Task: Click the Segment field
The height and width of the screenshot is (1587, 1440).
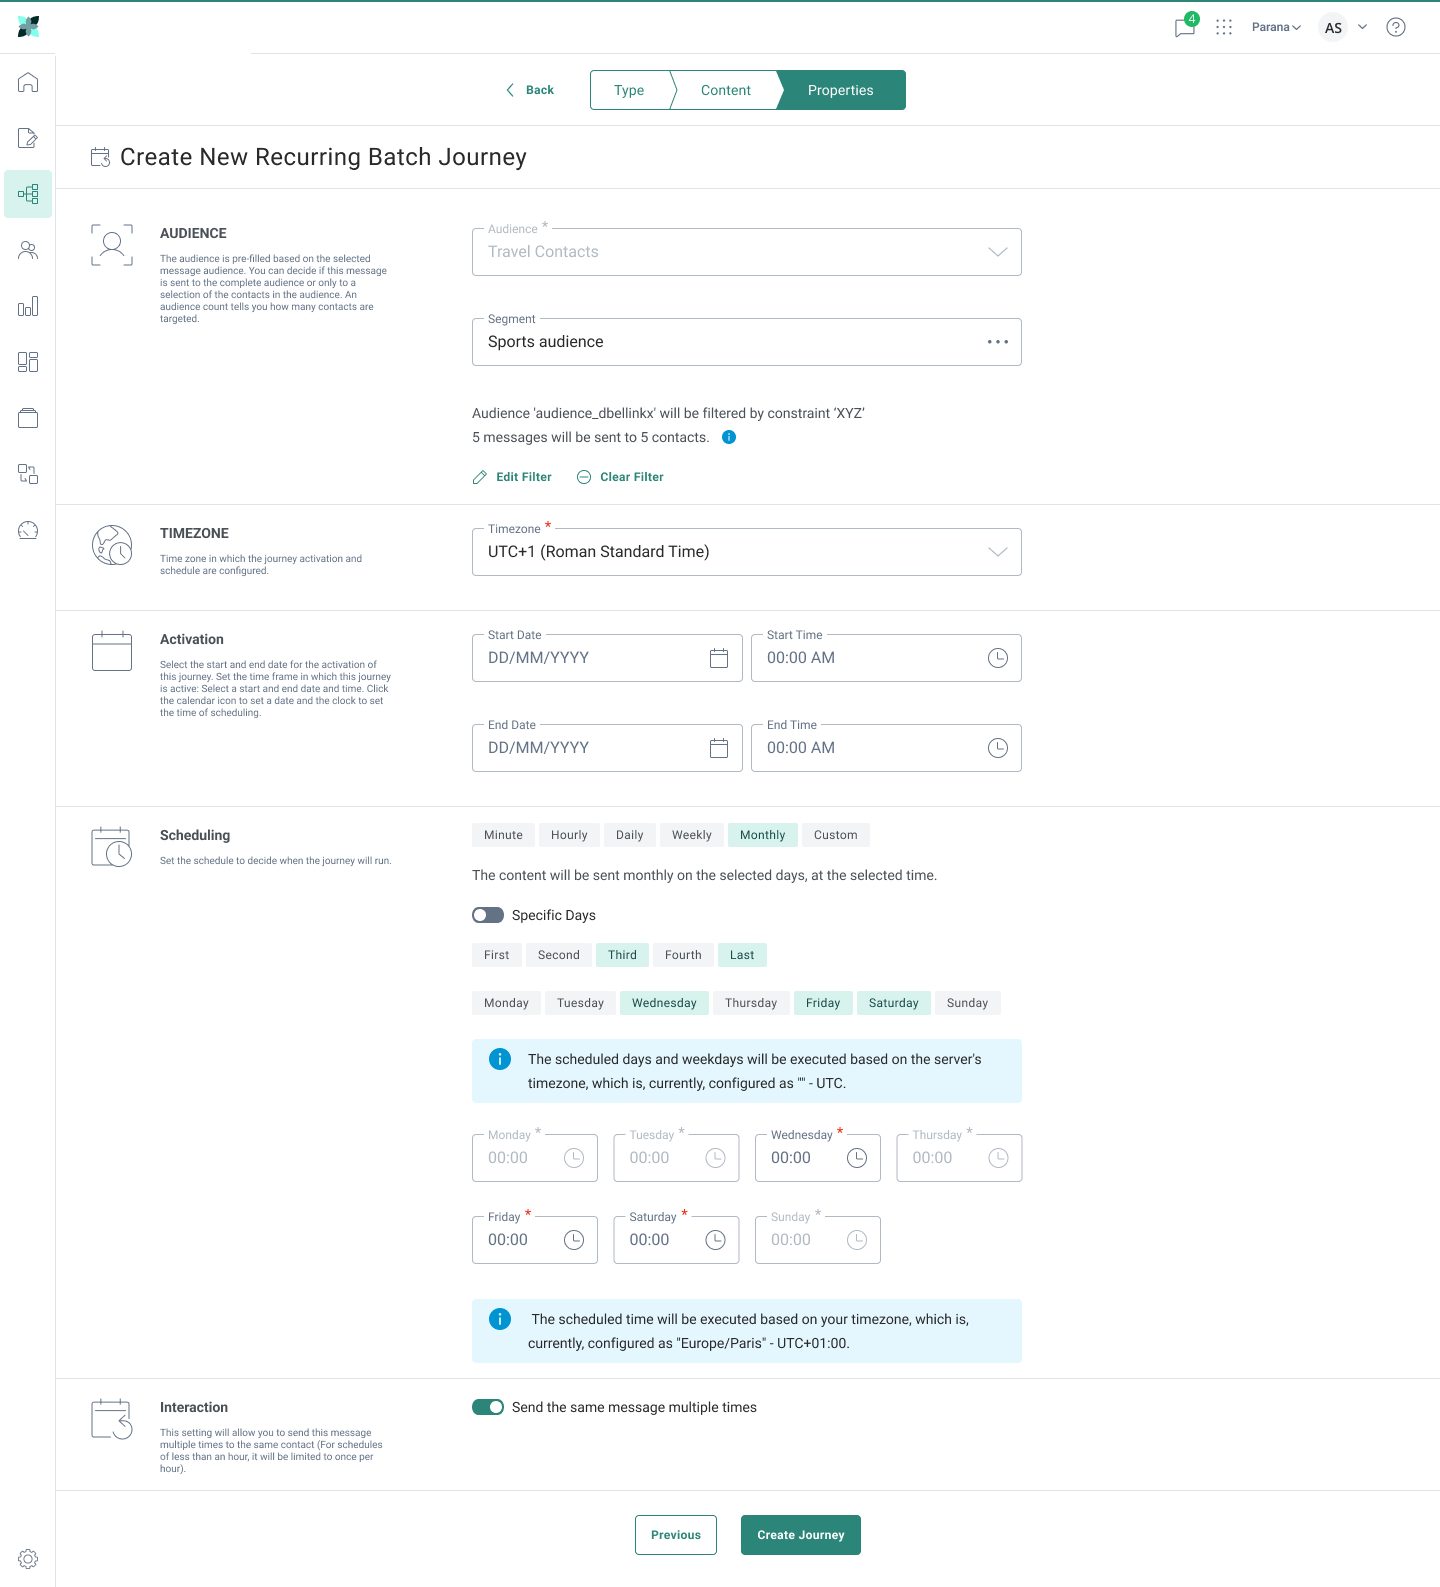Action: coord(747,342)
